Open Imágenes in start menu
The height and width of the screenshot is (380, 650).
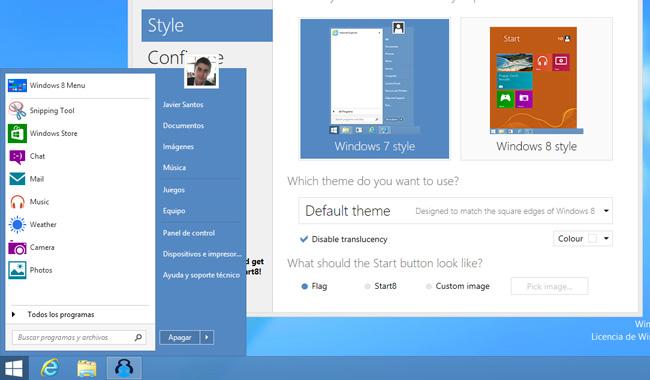pyautogui.click(x=178, y=147)
